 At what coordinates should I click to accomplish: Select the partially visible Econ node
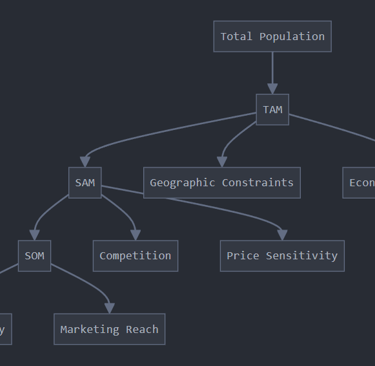point(359,183)
